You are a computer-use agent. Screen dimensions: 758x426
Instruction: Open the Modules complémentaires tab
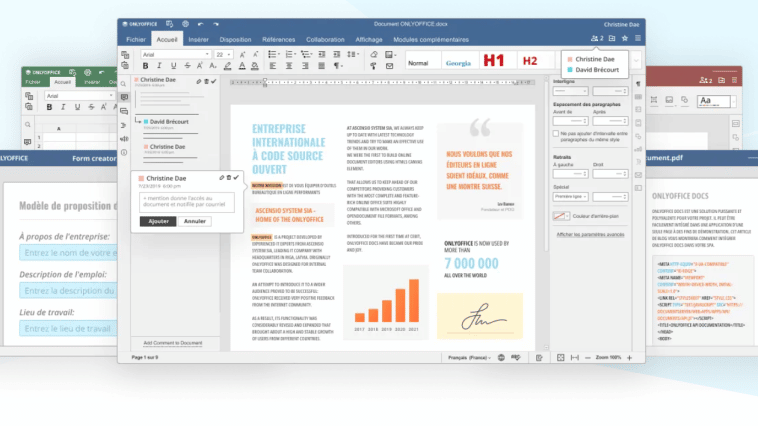point(431,40)
